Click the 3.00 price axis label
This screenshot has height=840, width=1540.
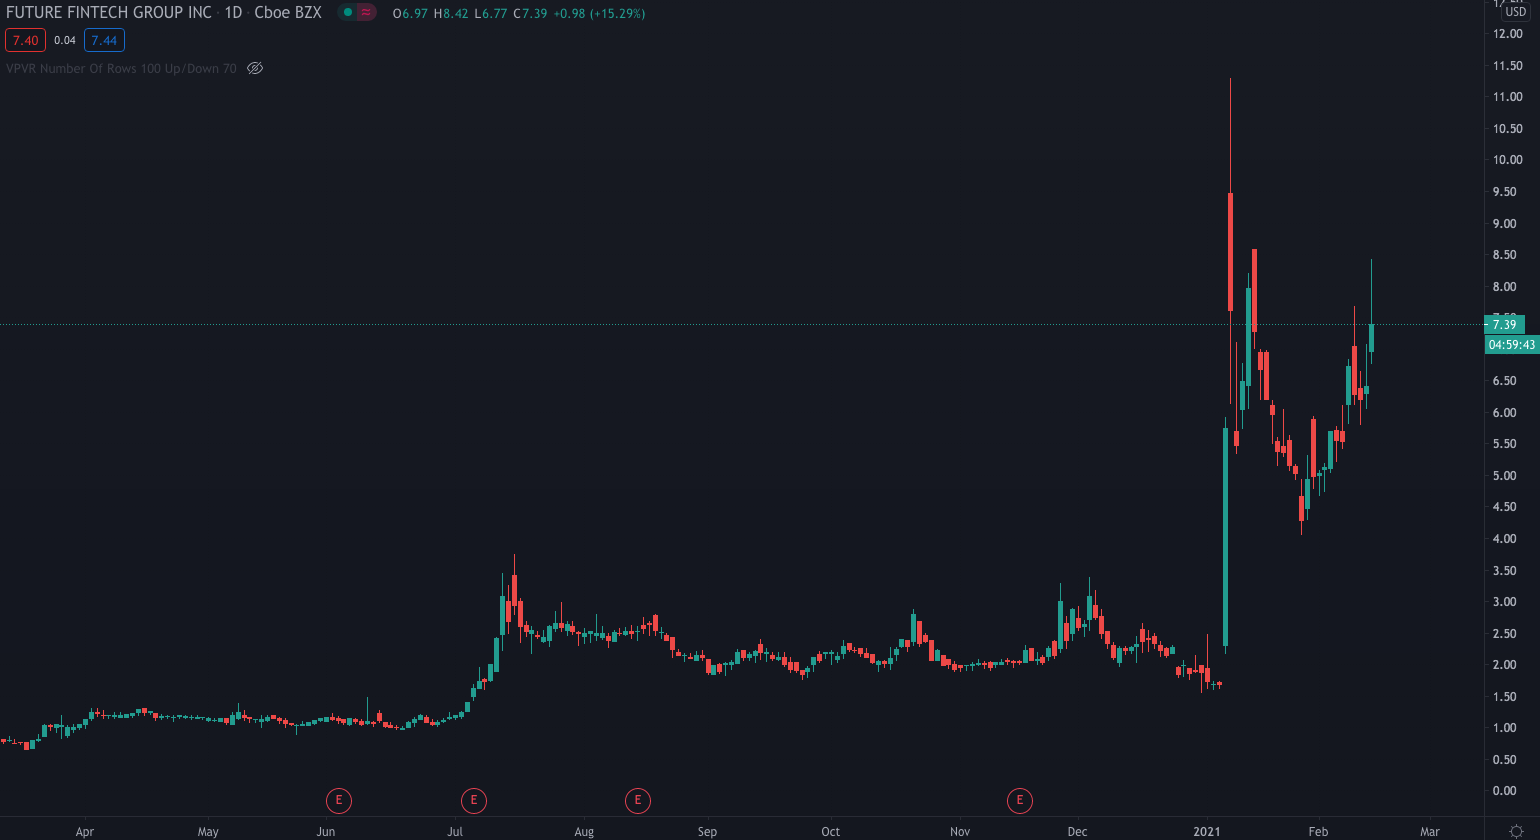point(1504,602)
